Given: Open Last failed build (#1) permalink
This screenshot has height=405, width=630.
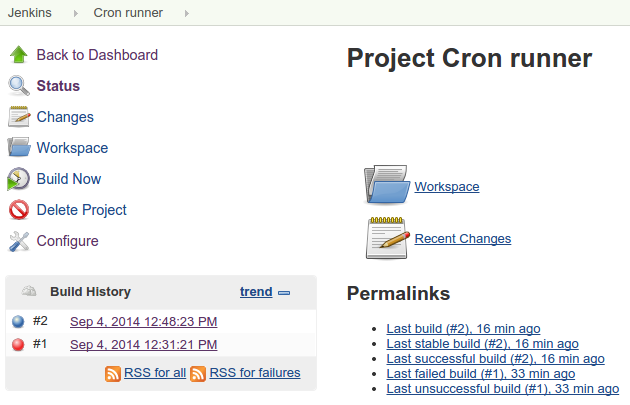Looking at the screenshot, I should click(481, 374).
